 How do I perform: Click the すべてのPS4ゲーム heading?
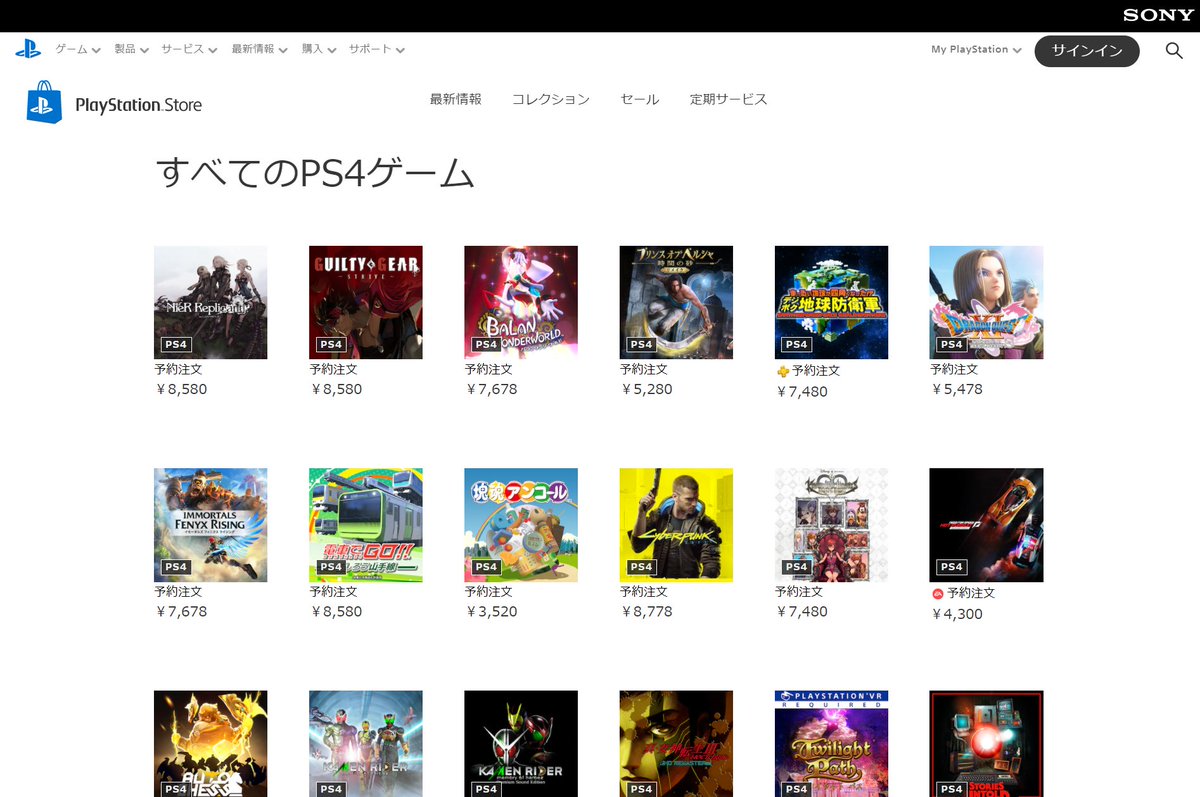tap(316, 174)
